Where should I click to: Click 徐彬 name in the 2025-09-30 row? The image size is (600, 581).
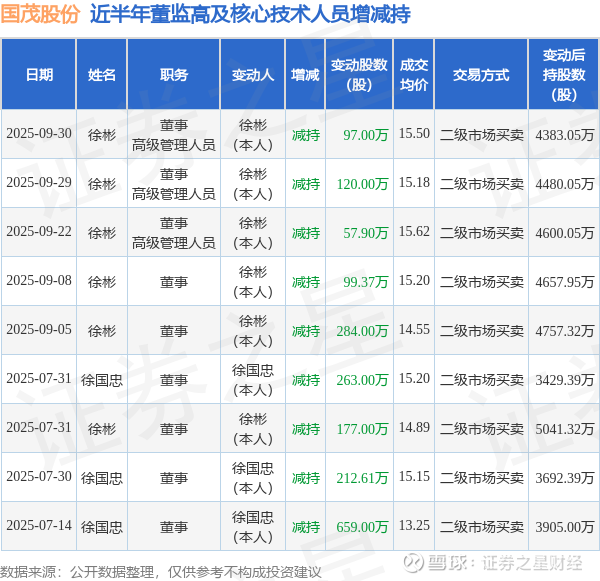point(102,135)
